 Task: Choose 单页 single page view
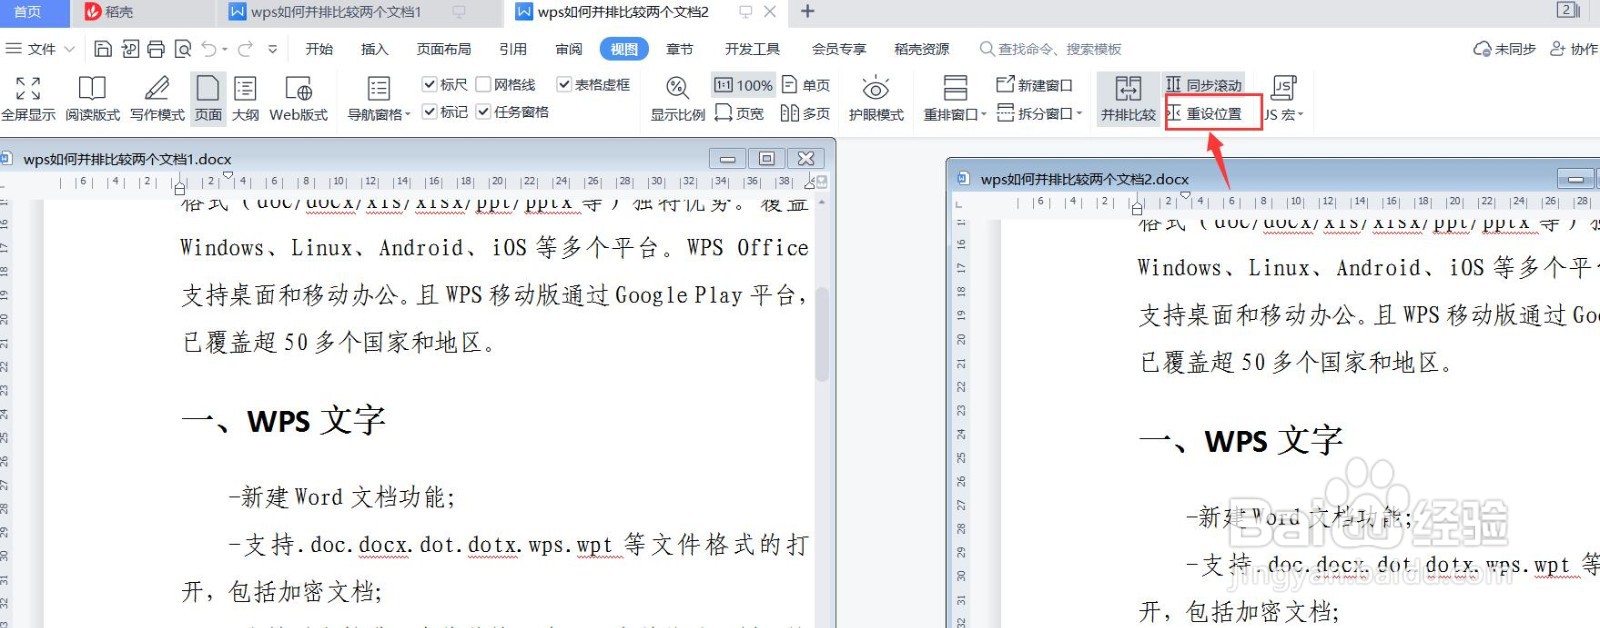806,85
